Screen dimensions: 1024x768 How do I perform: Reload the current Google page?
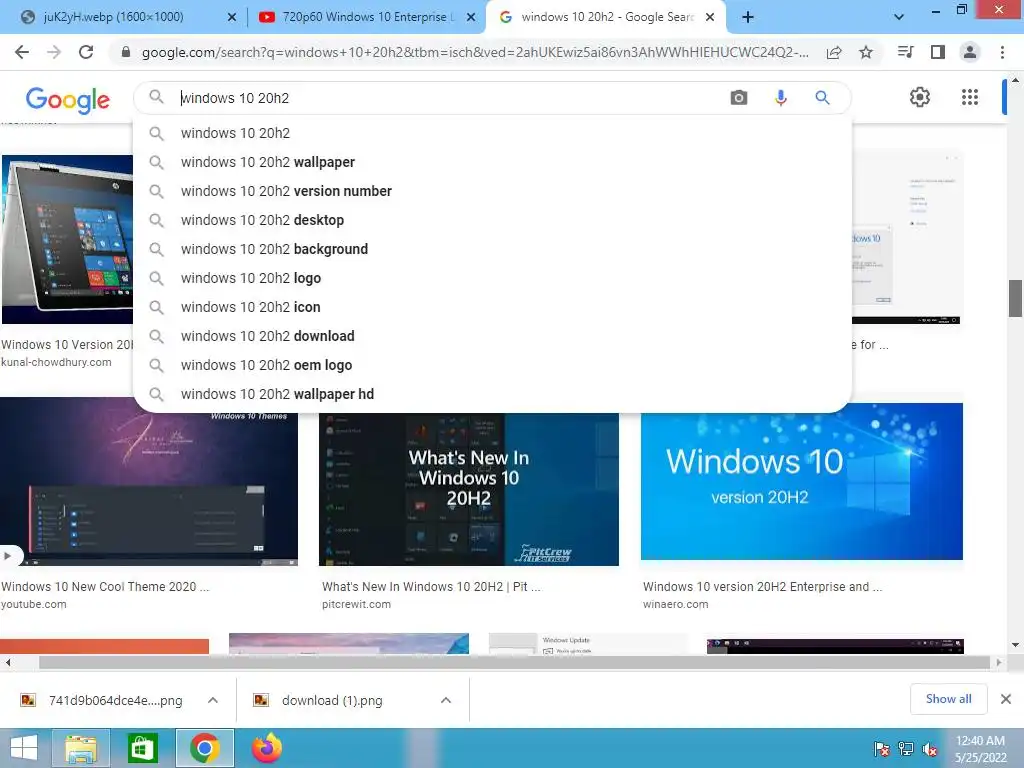tap(86, 52)
